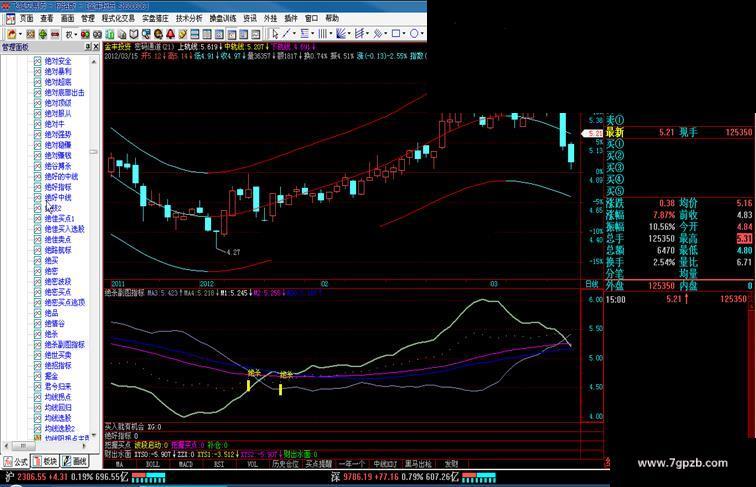Select 君令归来 indicator in the list
The width and height of the screenshot is (756, 487).
58,386
